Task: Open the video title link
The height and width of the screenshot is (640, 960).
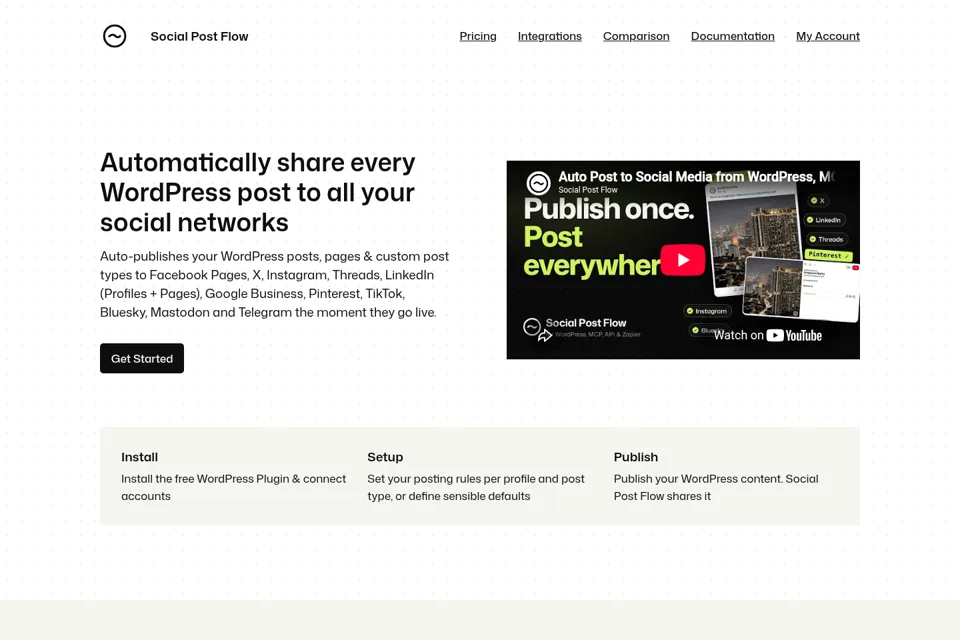Action: pos(697,176)
